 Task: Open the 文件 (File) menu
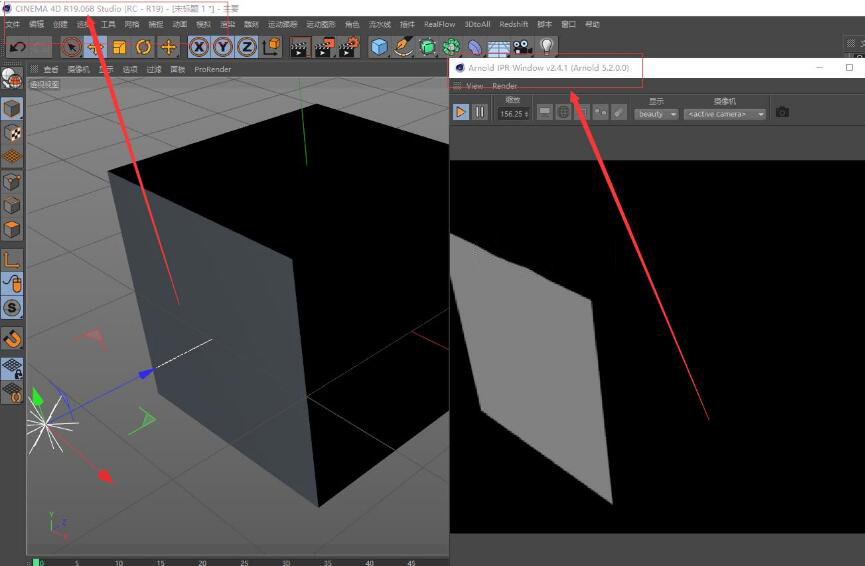12,24
